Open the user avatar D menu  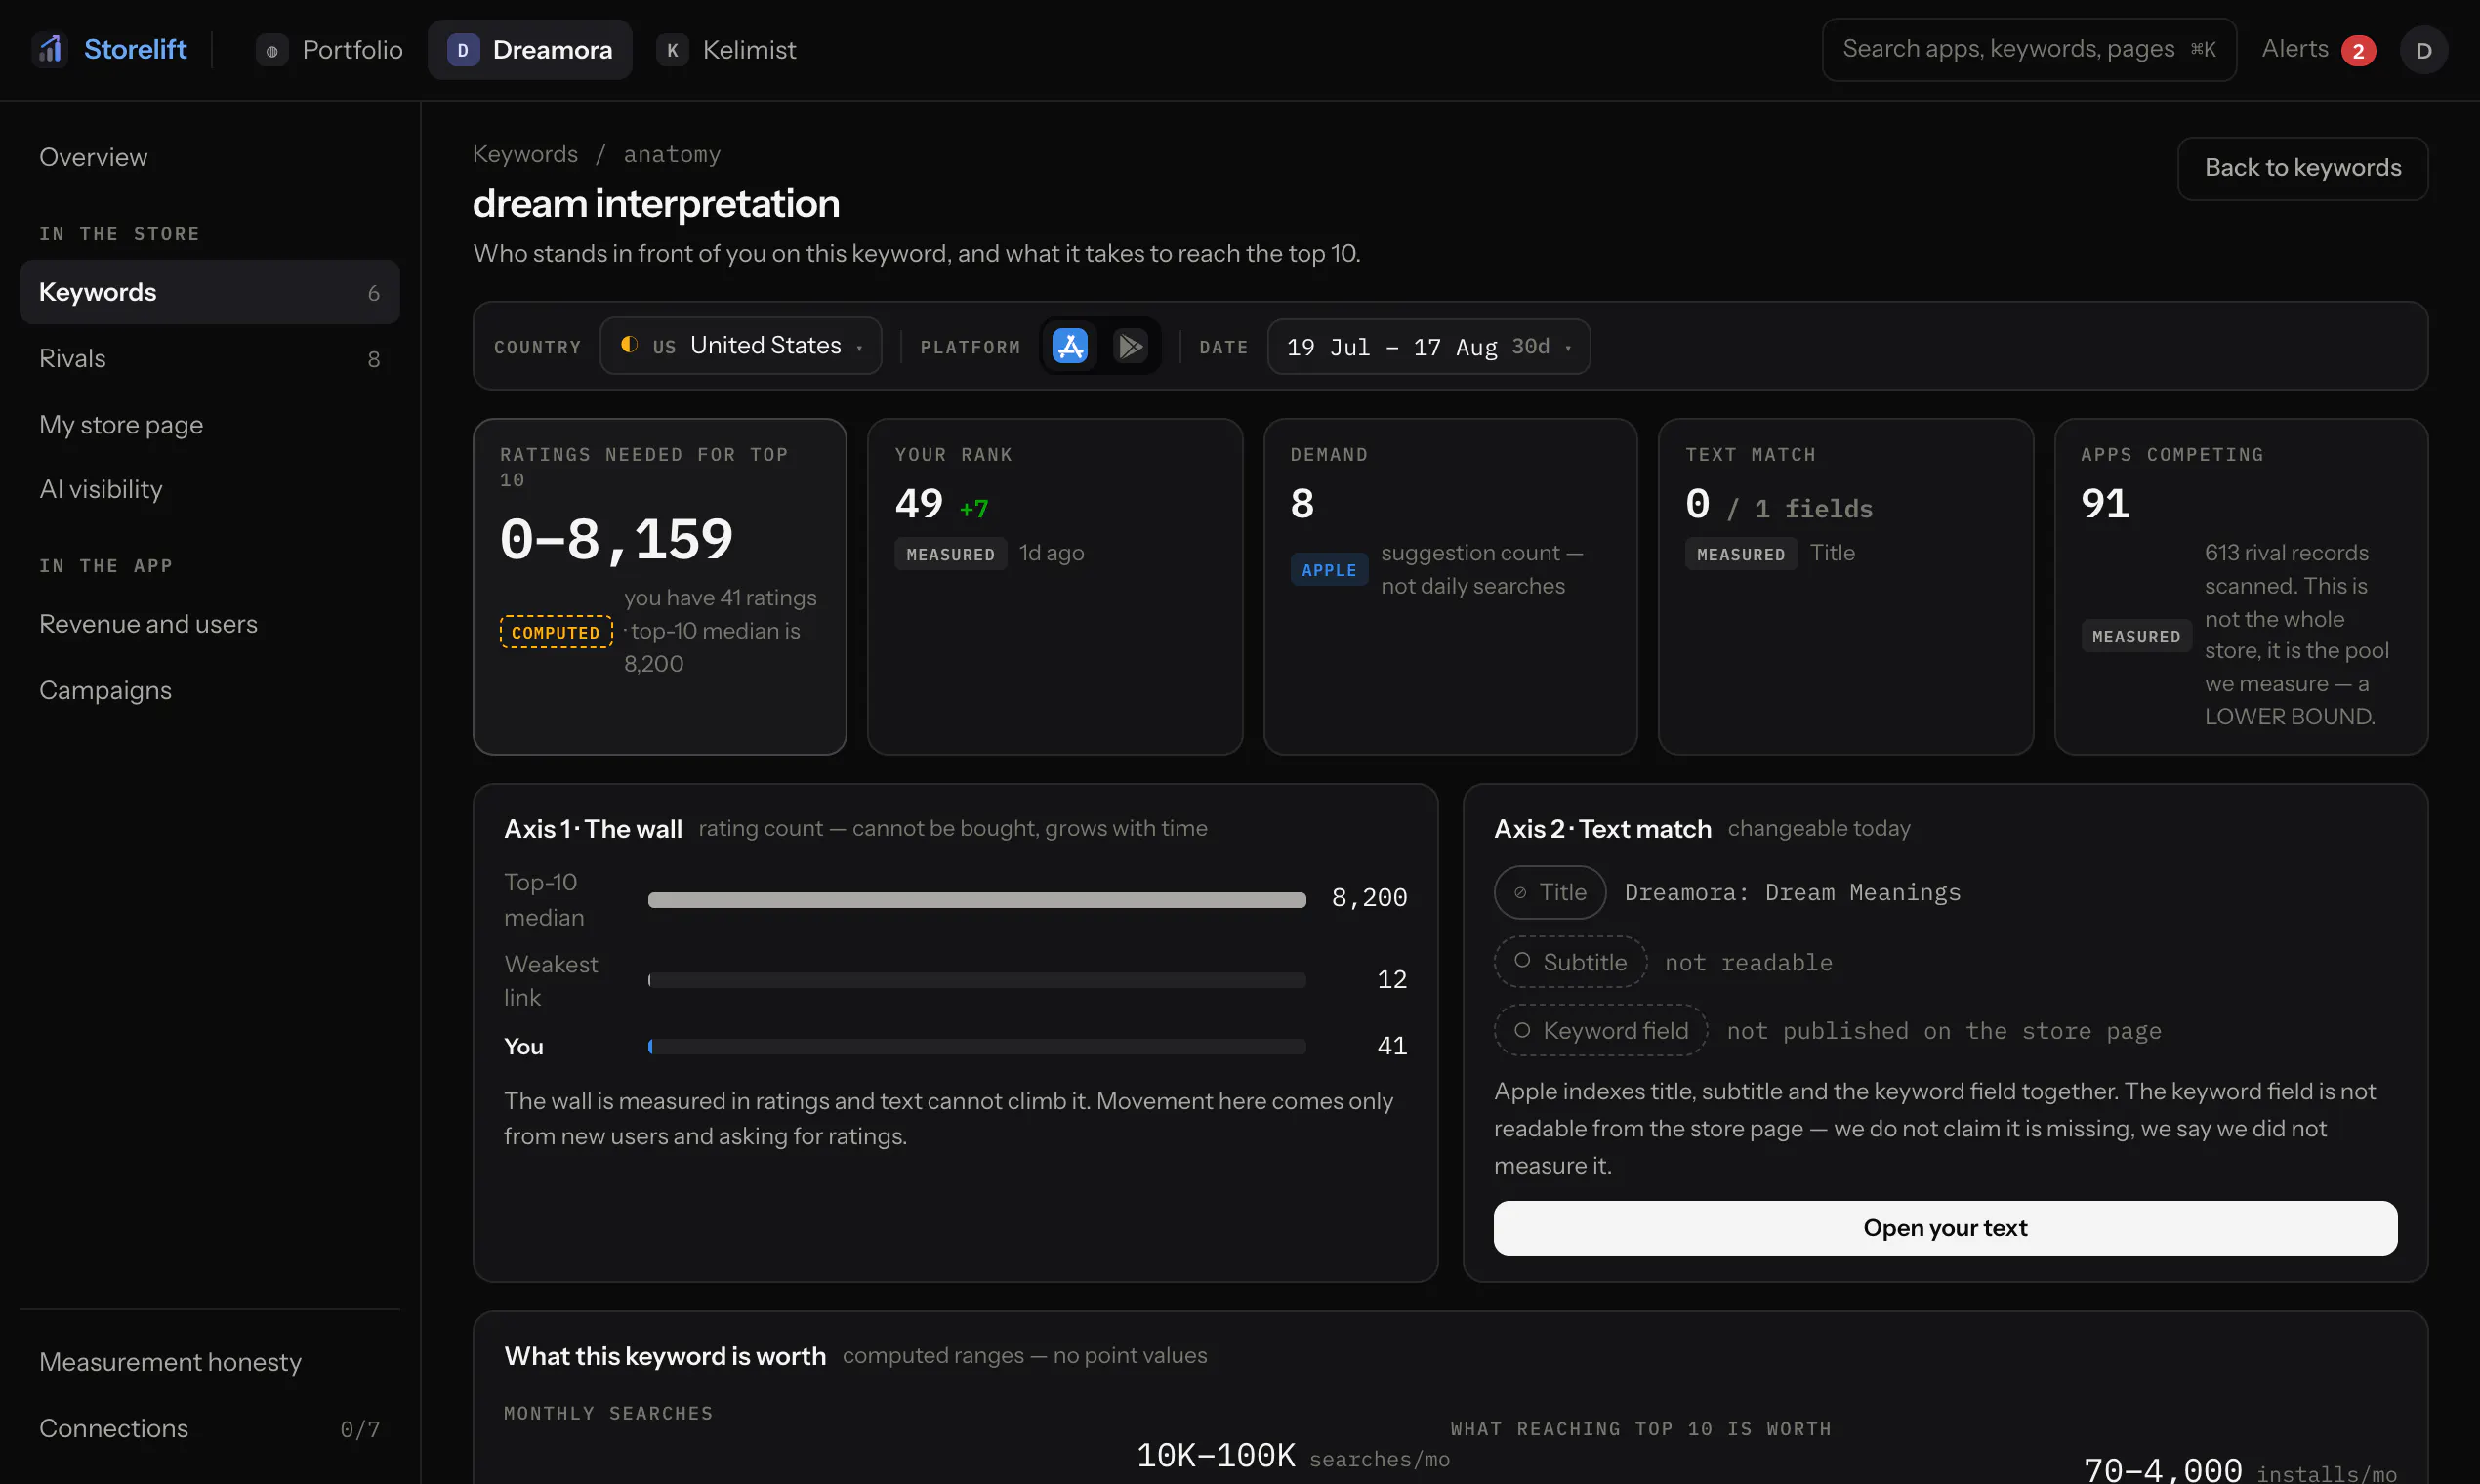(x=2423, y=50)
